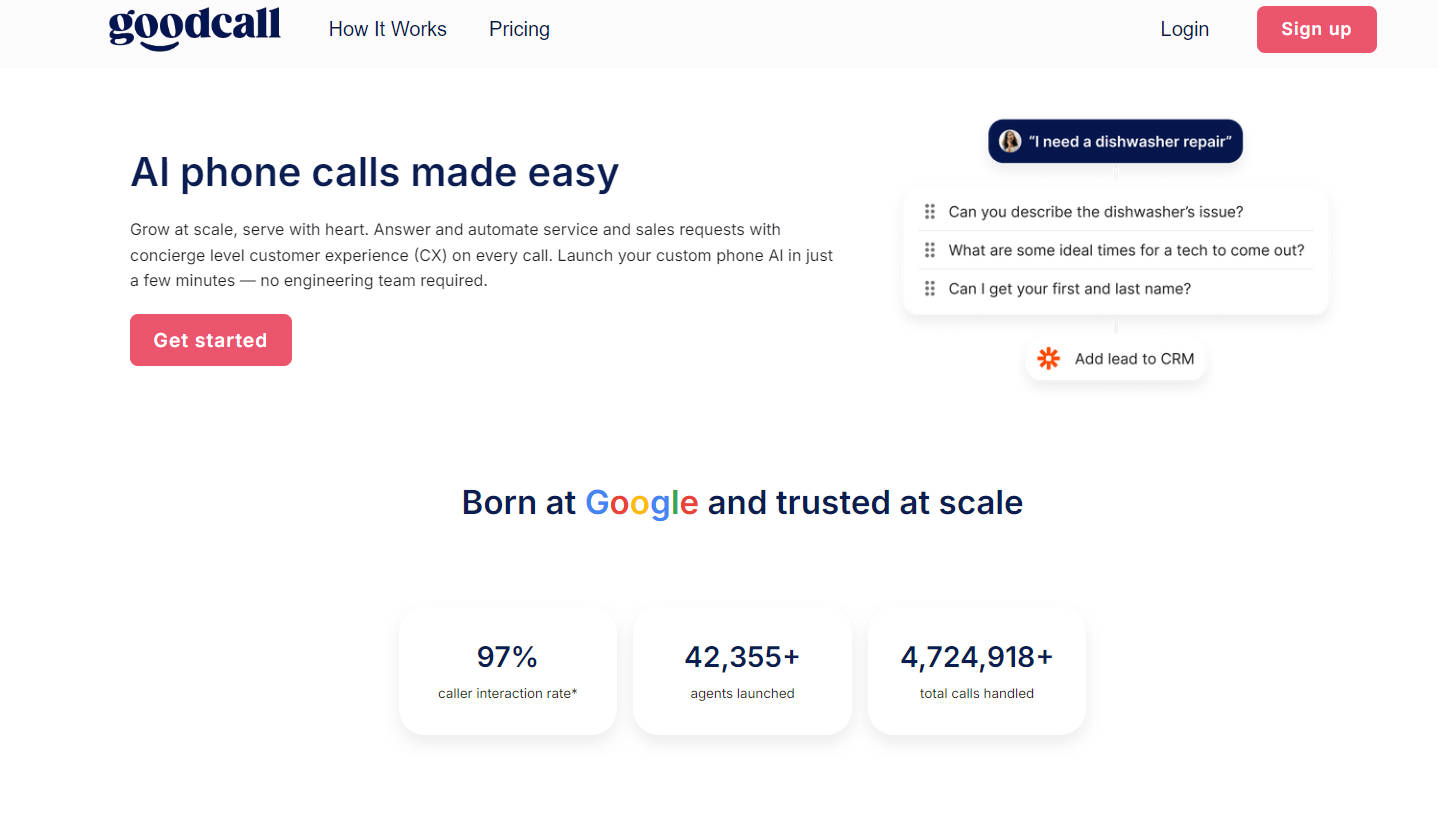1438x828 pixels.
Task: Click drag handle beside first and last name question
Action: pos(930,289)
